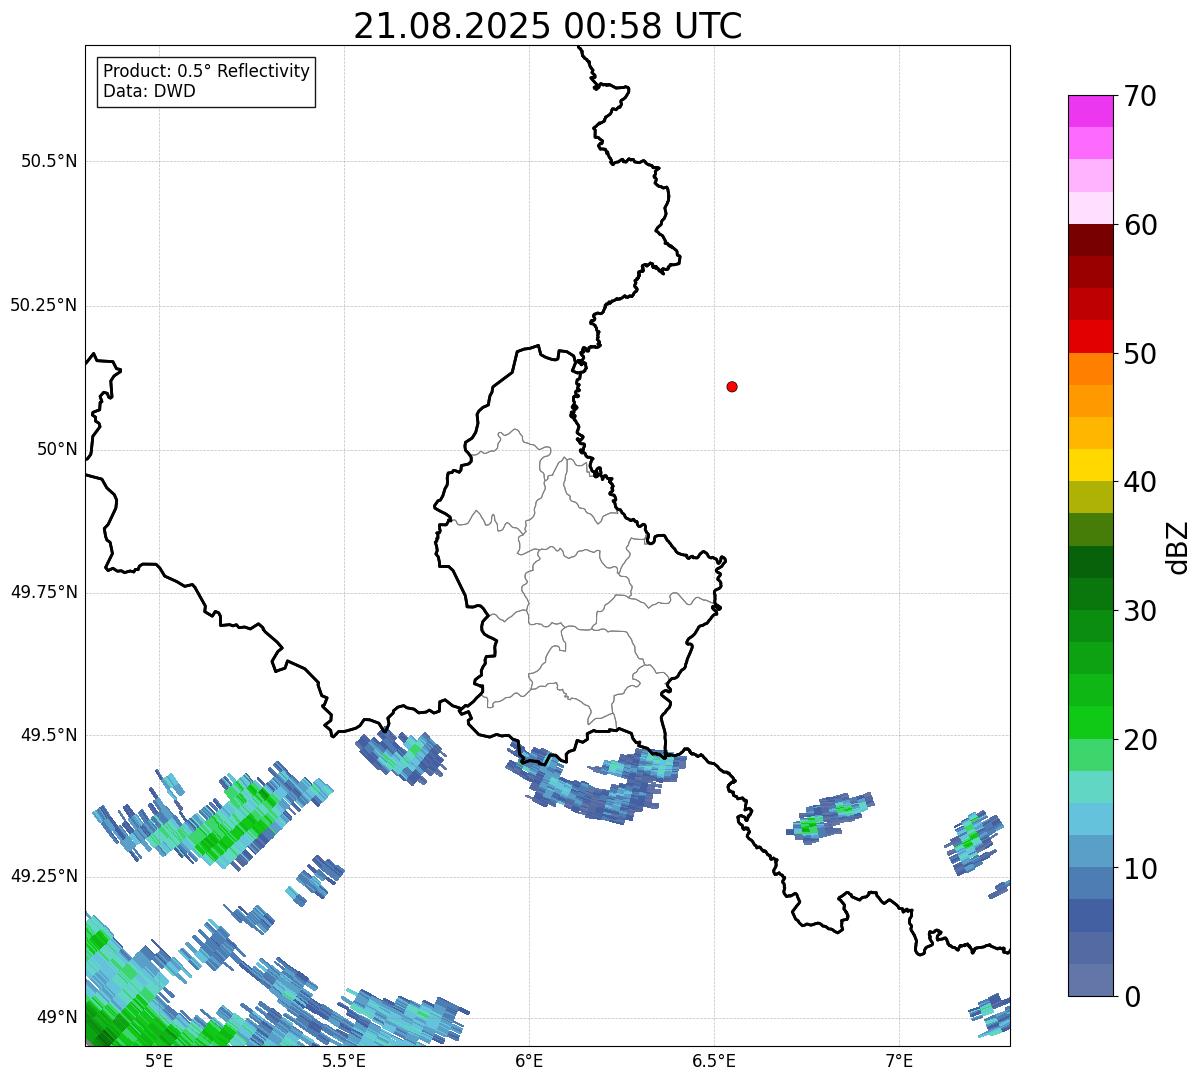Click the 49.5°N latitude label
Image resolution: width=1202 pixels, height=1081 pixels.
[48, 735]
